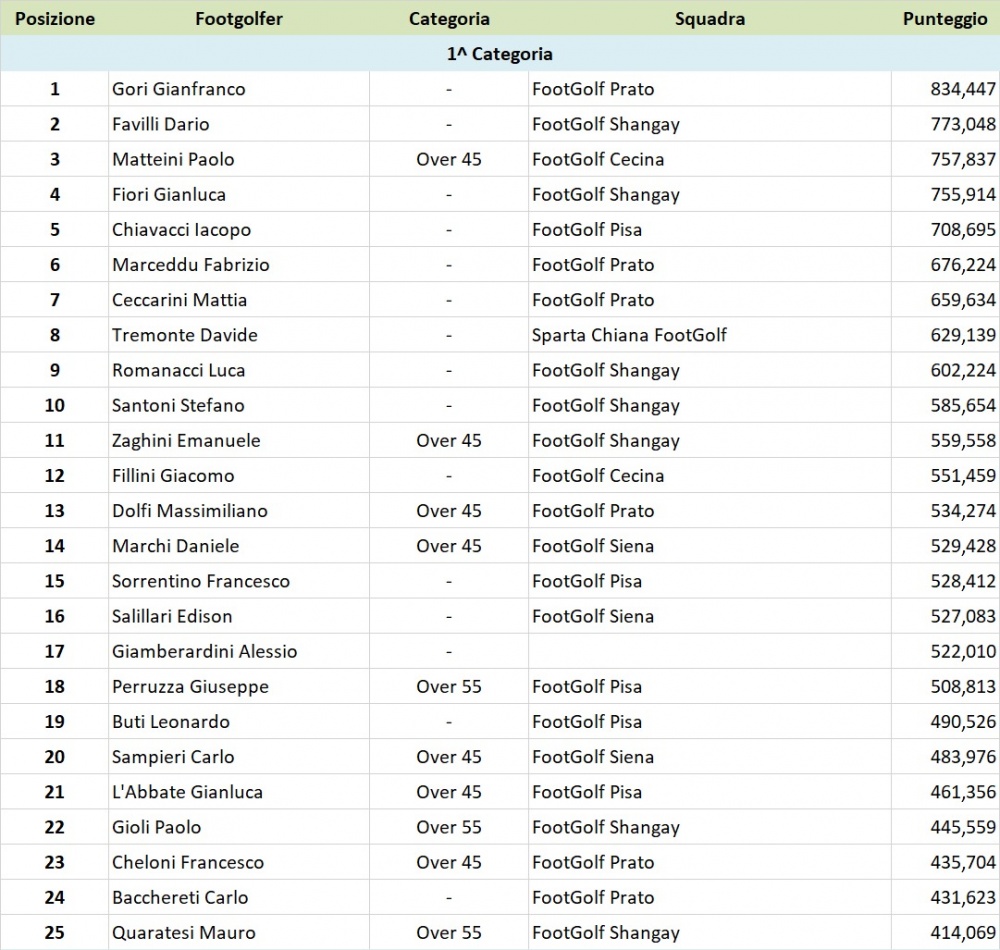Click the score 602,224
Viewport: 1000px width, 950px height.
pyautogui.click(x=963, y=370)
